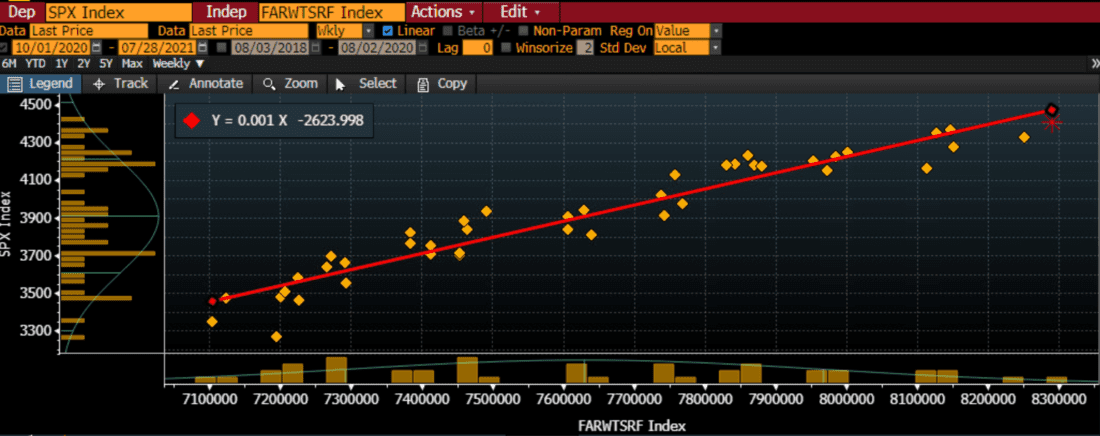
Task: Click the 07/28/2021 end date field
Action: (x=159, y=48)
